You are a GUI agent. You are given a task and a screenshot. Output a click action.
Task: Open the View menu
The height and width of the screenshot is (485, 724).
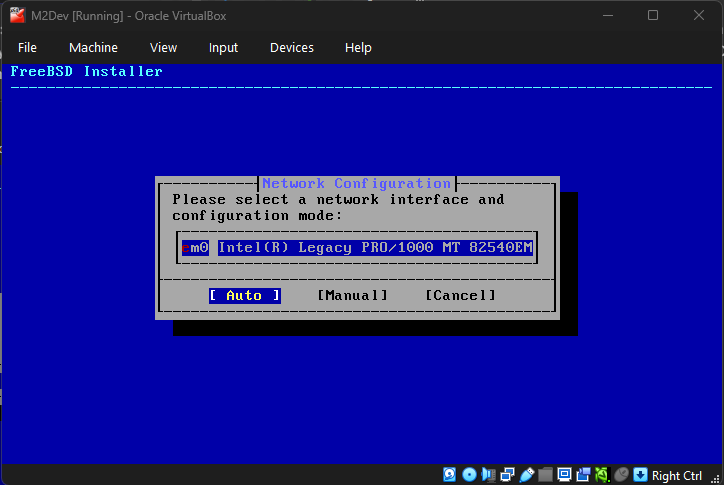tap(163, 47)
